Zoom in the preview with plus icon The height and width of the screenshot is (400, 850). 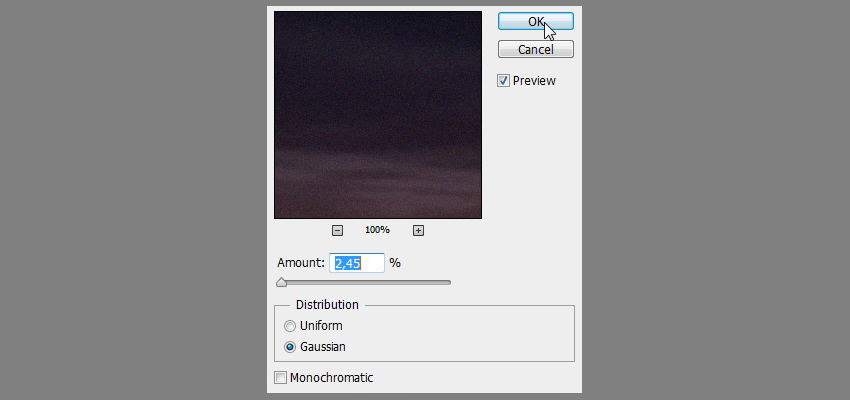(418, 230)
